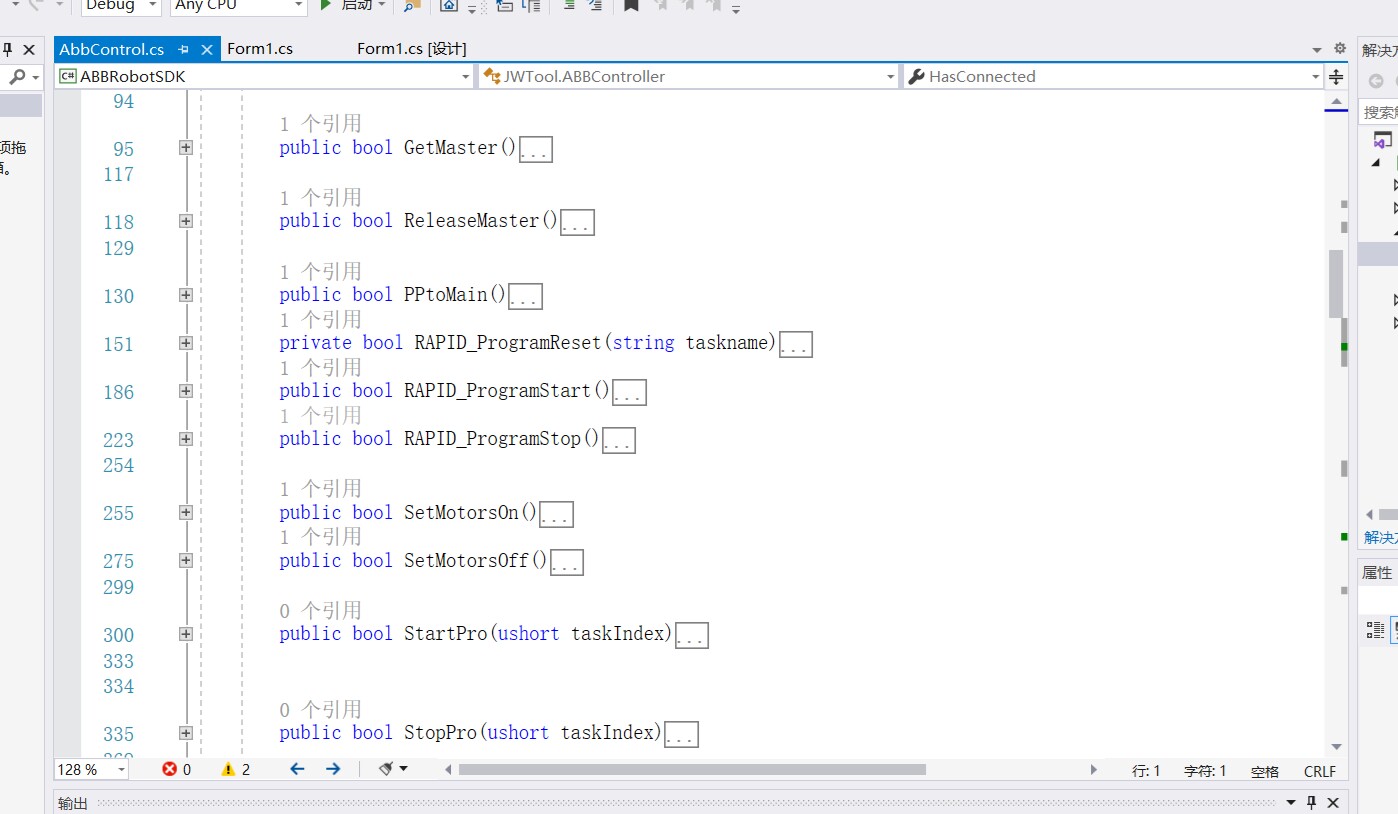Switch to the Form1.cs tab
This screenshot has width=1398, height=814.
click(x=260, y=49)
